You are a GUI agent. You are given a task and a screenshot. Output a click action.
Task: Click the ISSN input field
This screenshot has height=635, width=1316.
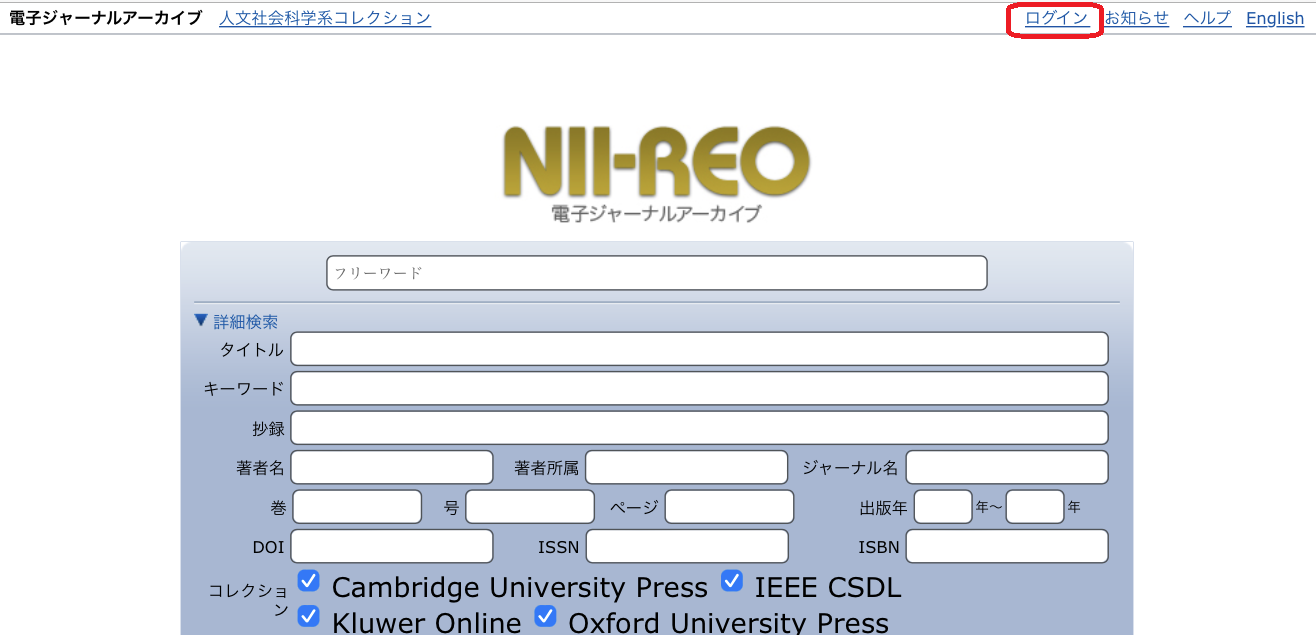coord(687,546)
